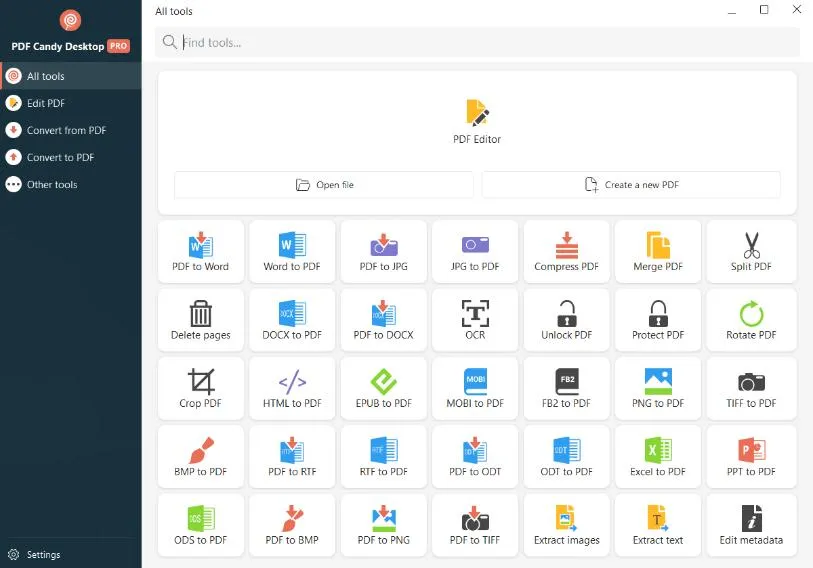Click the Rotate PDF tool
The image size is (813, 568).
[751, 320]
